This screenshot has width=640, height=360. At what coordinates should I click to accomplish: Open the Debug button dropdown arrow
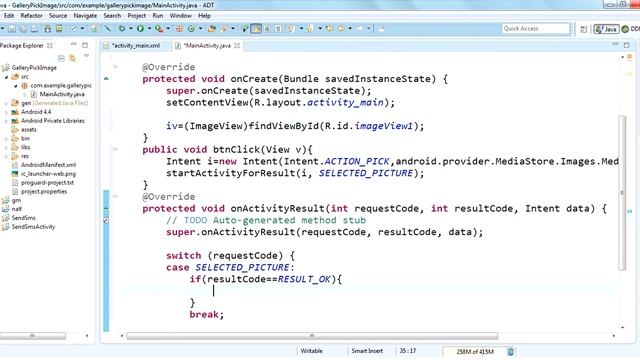click(x=131, y=29)
